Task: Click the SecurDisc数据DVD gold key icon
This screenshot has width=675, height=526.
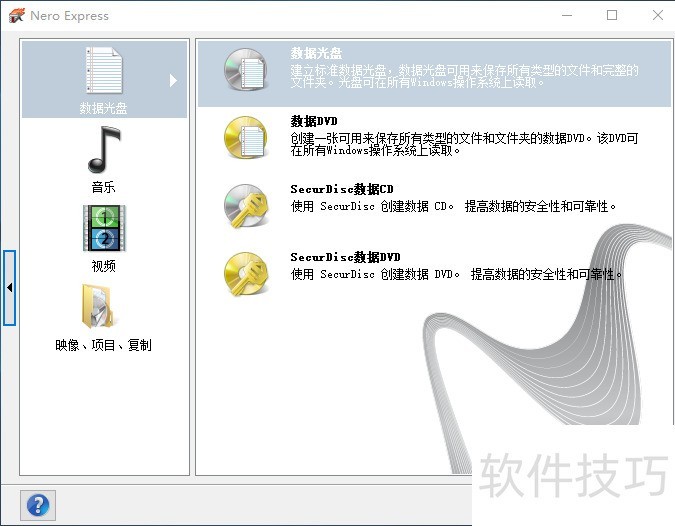Action: click(x=246, y=274)
